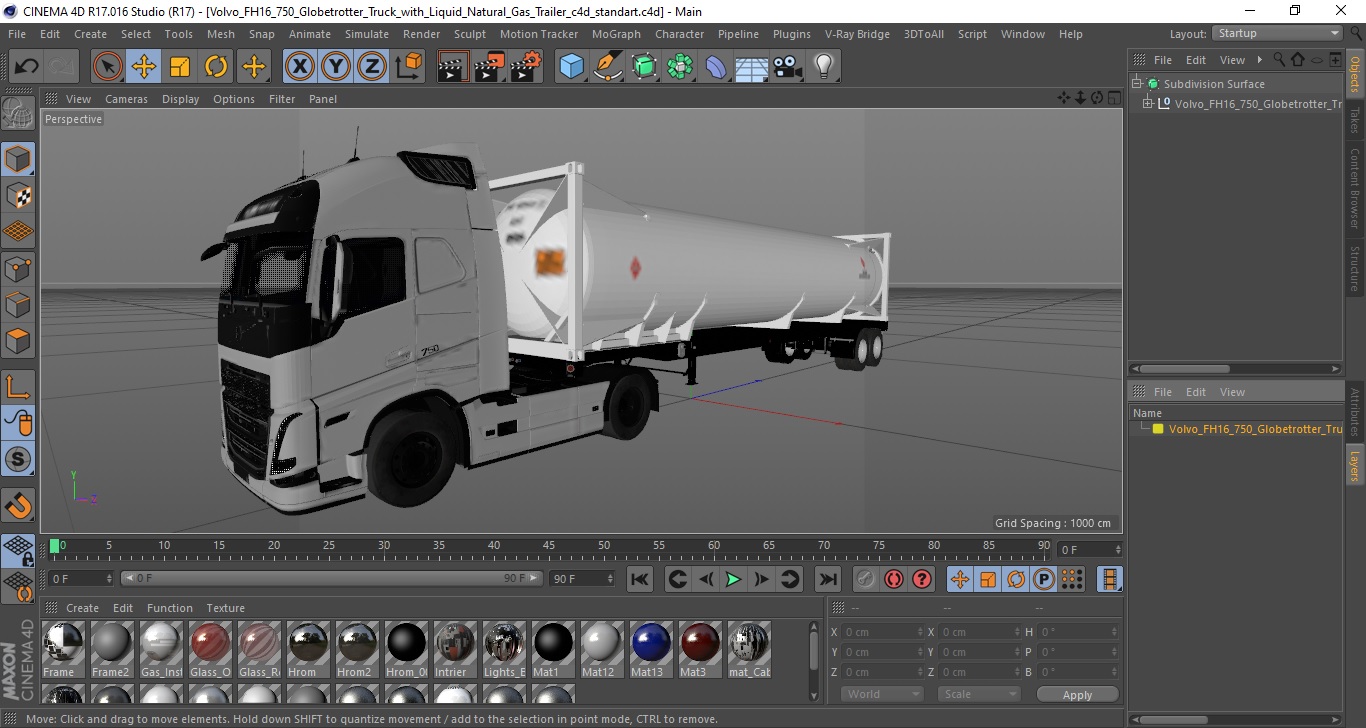Switch to the Content Browser side tab

1355,188
